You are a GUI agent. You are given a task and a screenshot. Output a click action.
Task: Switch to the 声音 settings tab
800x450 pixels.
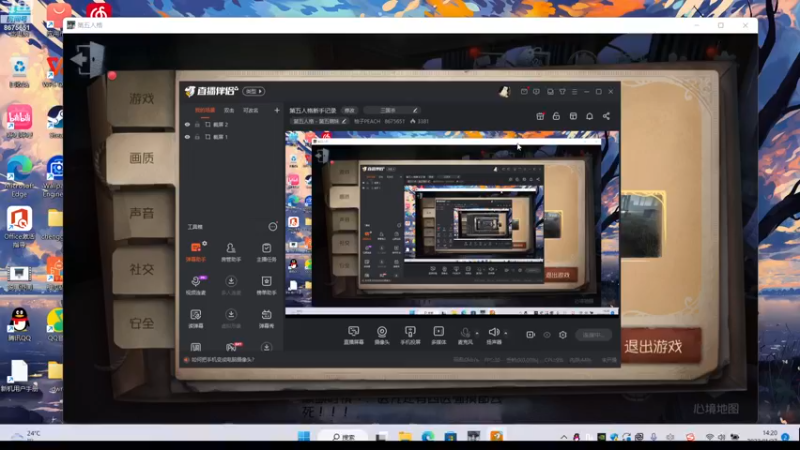click(141, 213)
